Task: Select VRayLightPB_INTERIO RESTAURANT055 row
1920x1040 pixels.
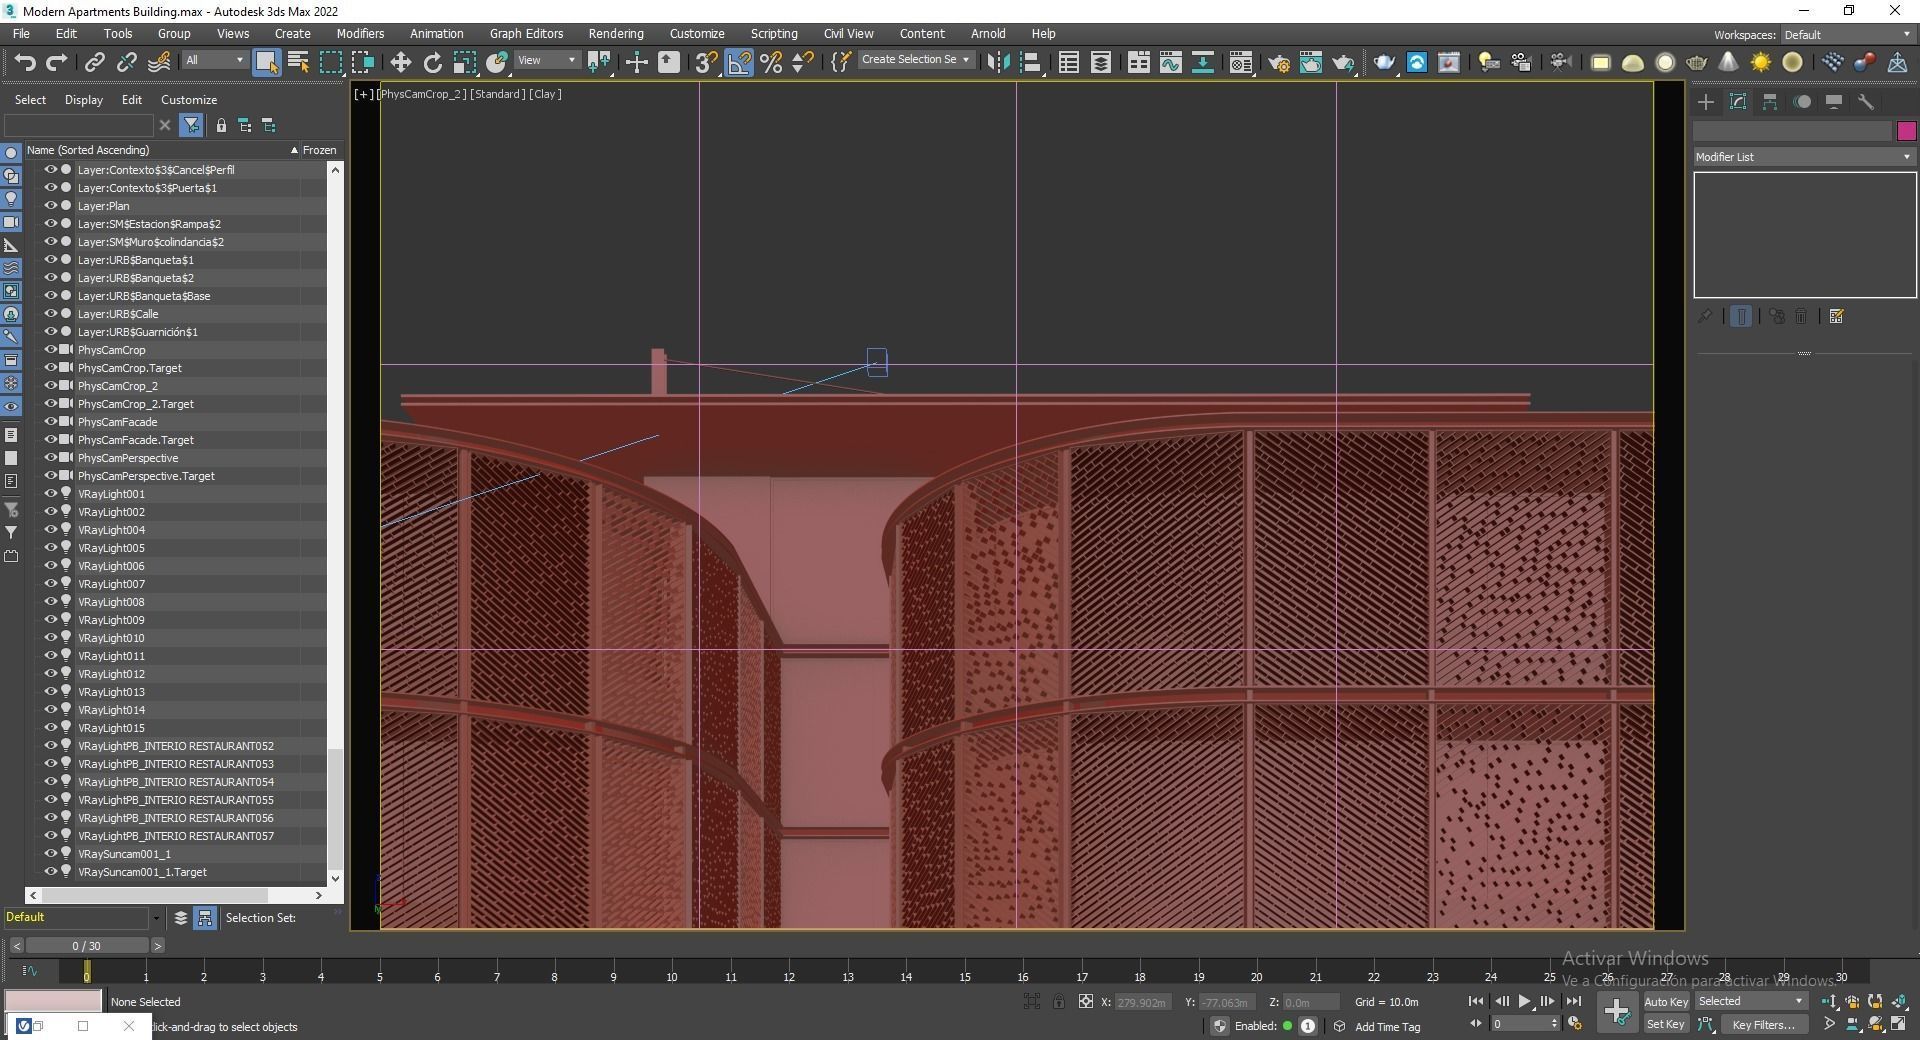Action: [x=176, y=800]
